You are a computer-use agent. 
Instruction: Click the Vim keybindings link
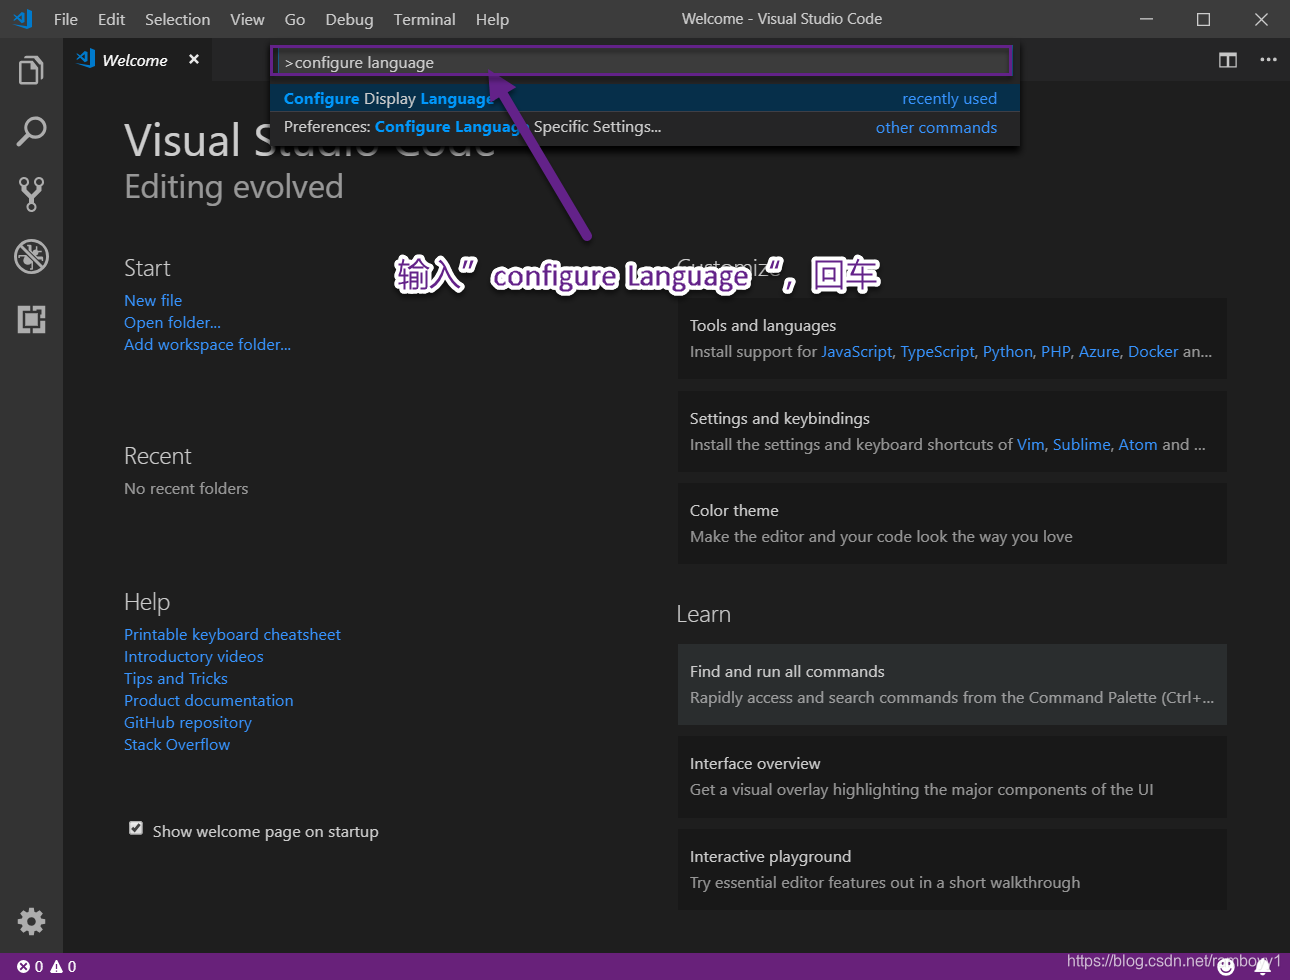point(1030,444)
